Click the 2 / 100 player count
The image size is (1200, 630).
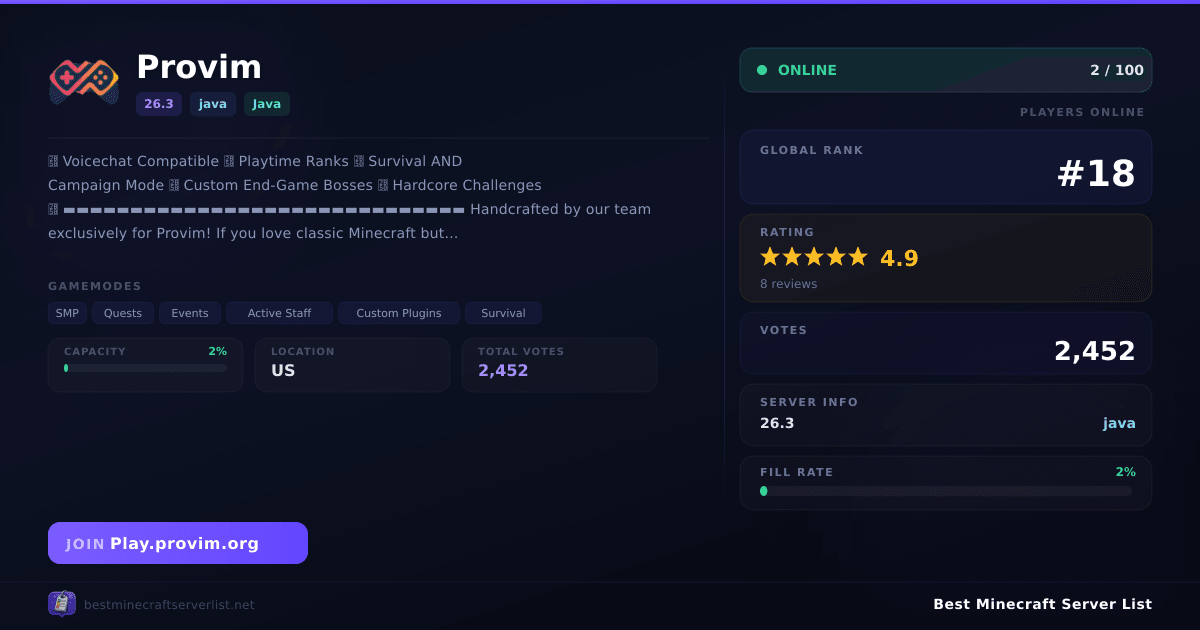tap(1117, 70)
